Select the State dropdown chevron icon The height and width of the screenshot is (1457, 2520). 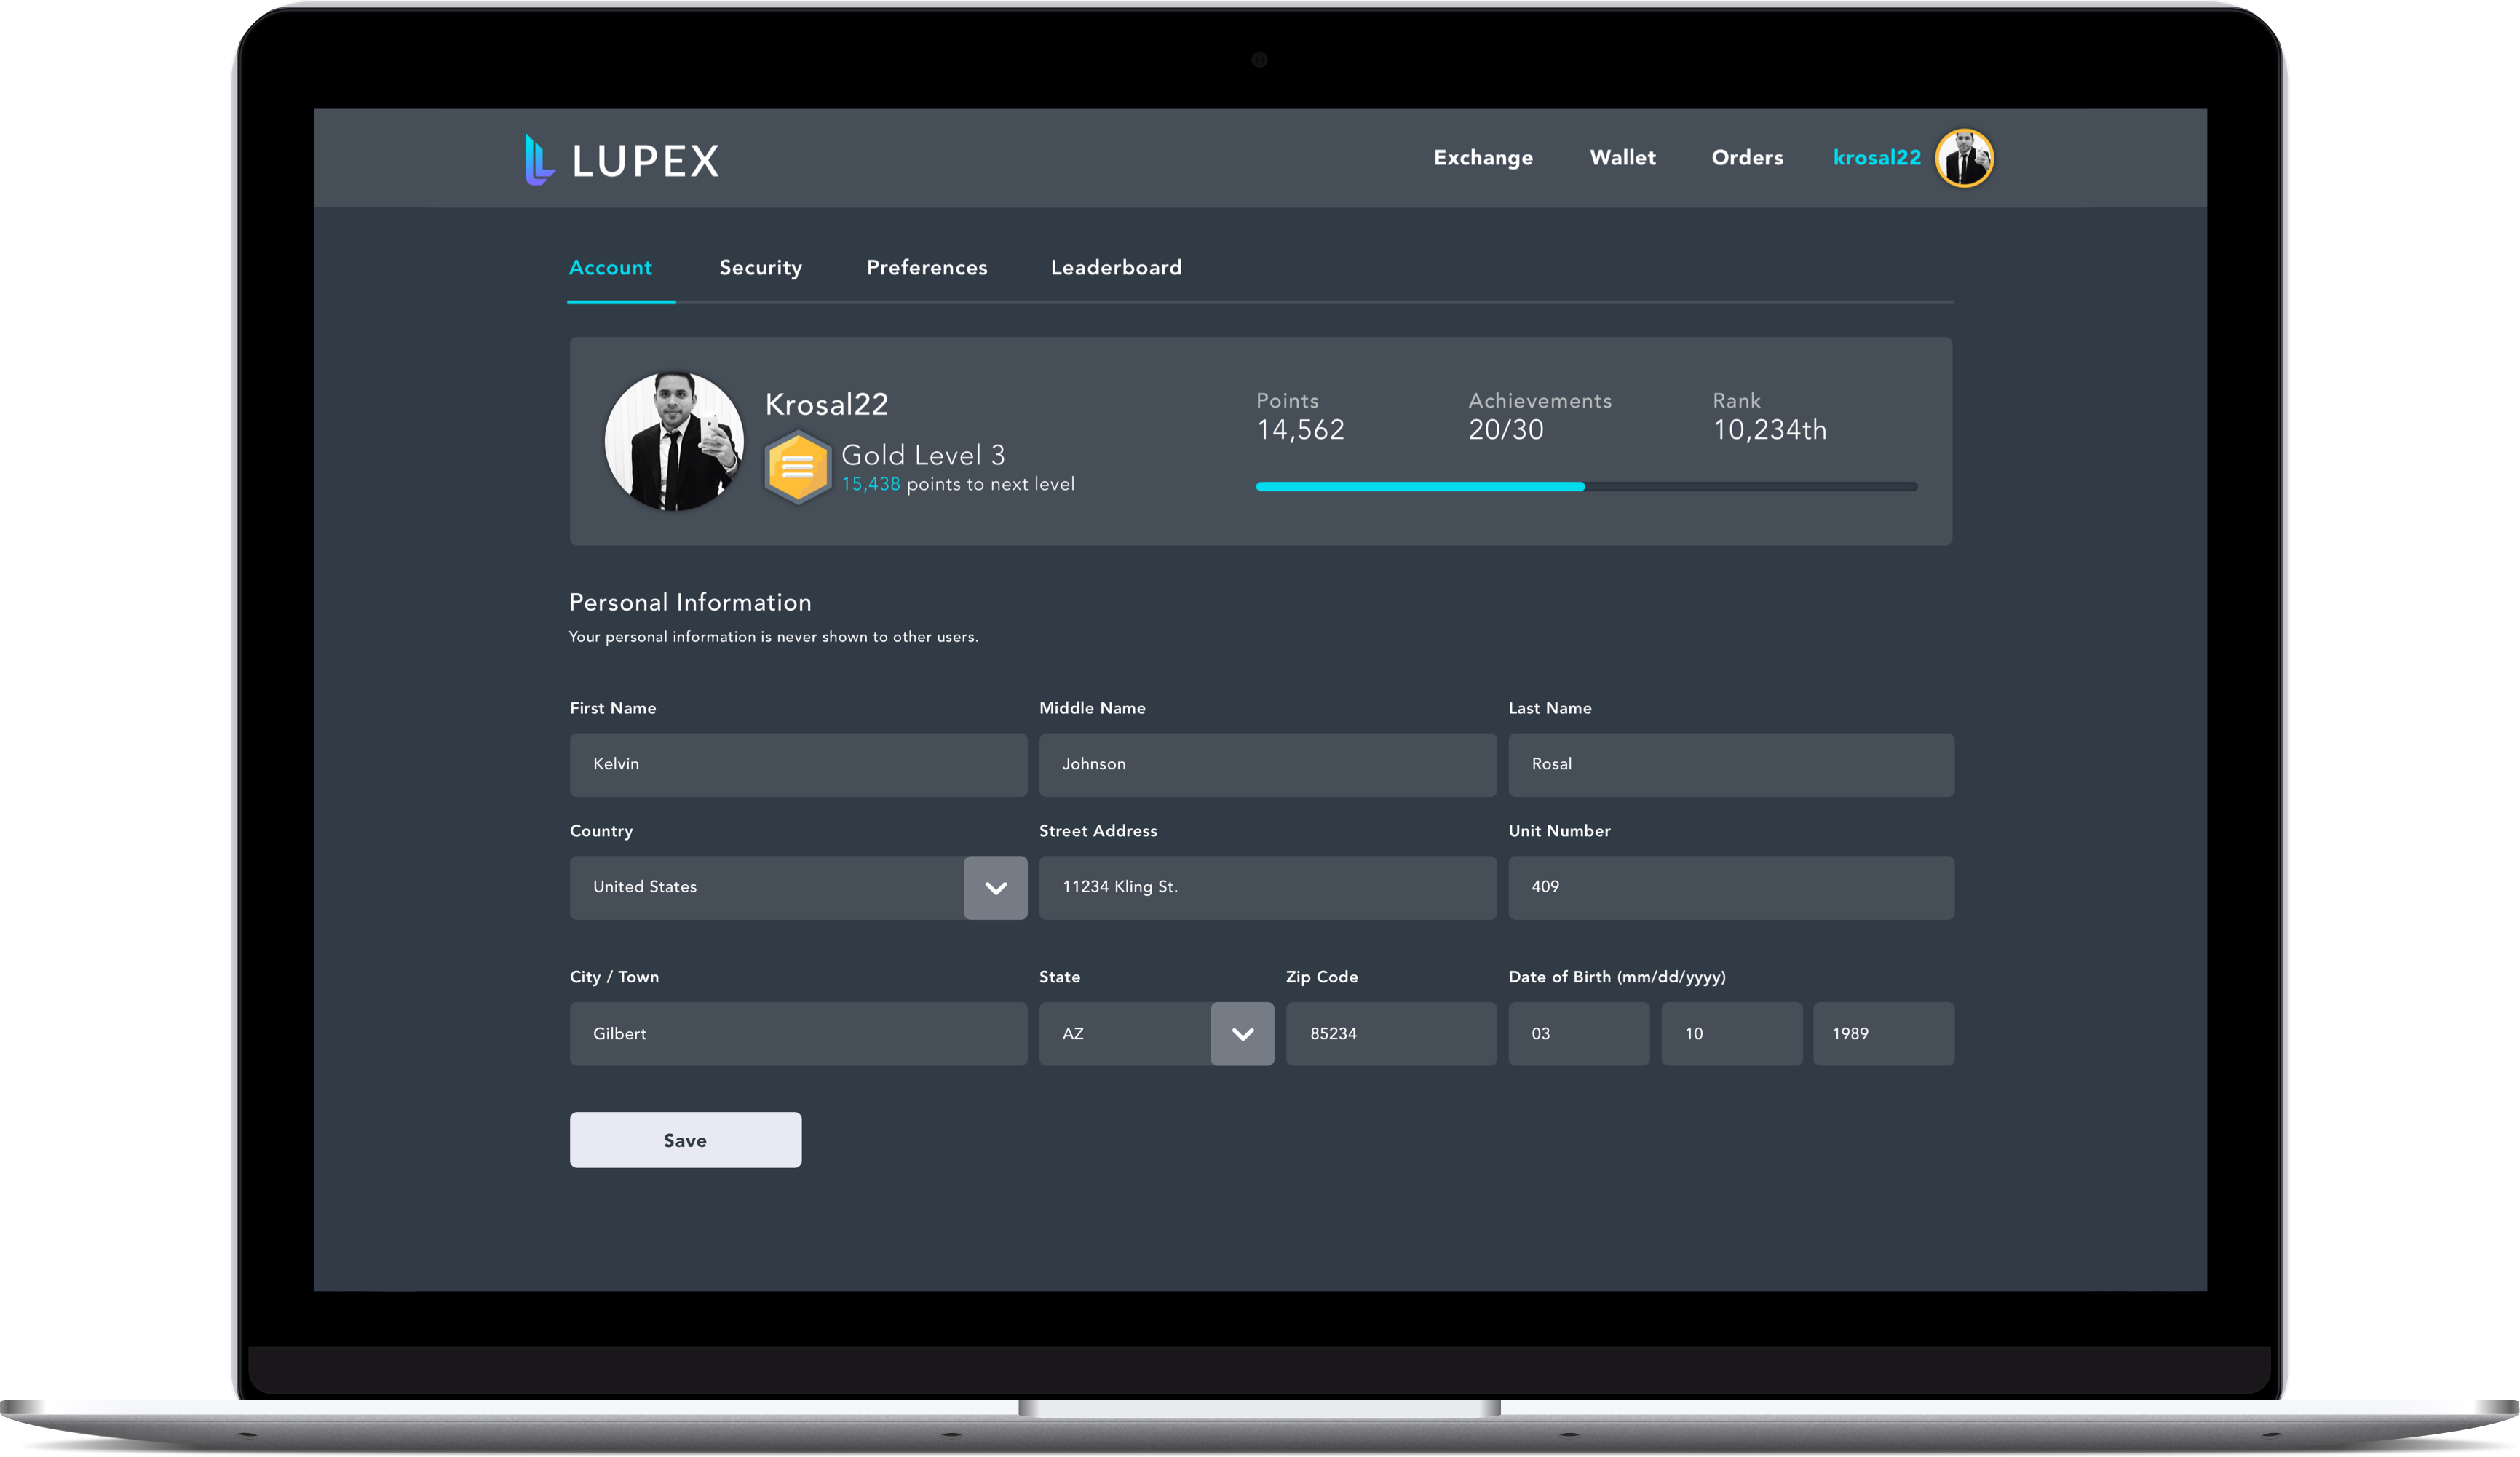[x=1242, y=1033]
